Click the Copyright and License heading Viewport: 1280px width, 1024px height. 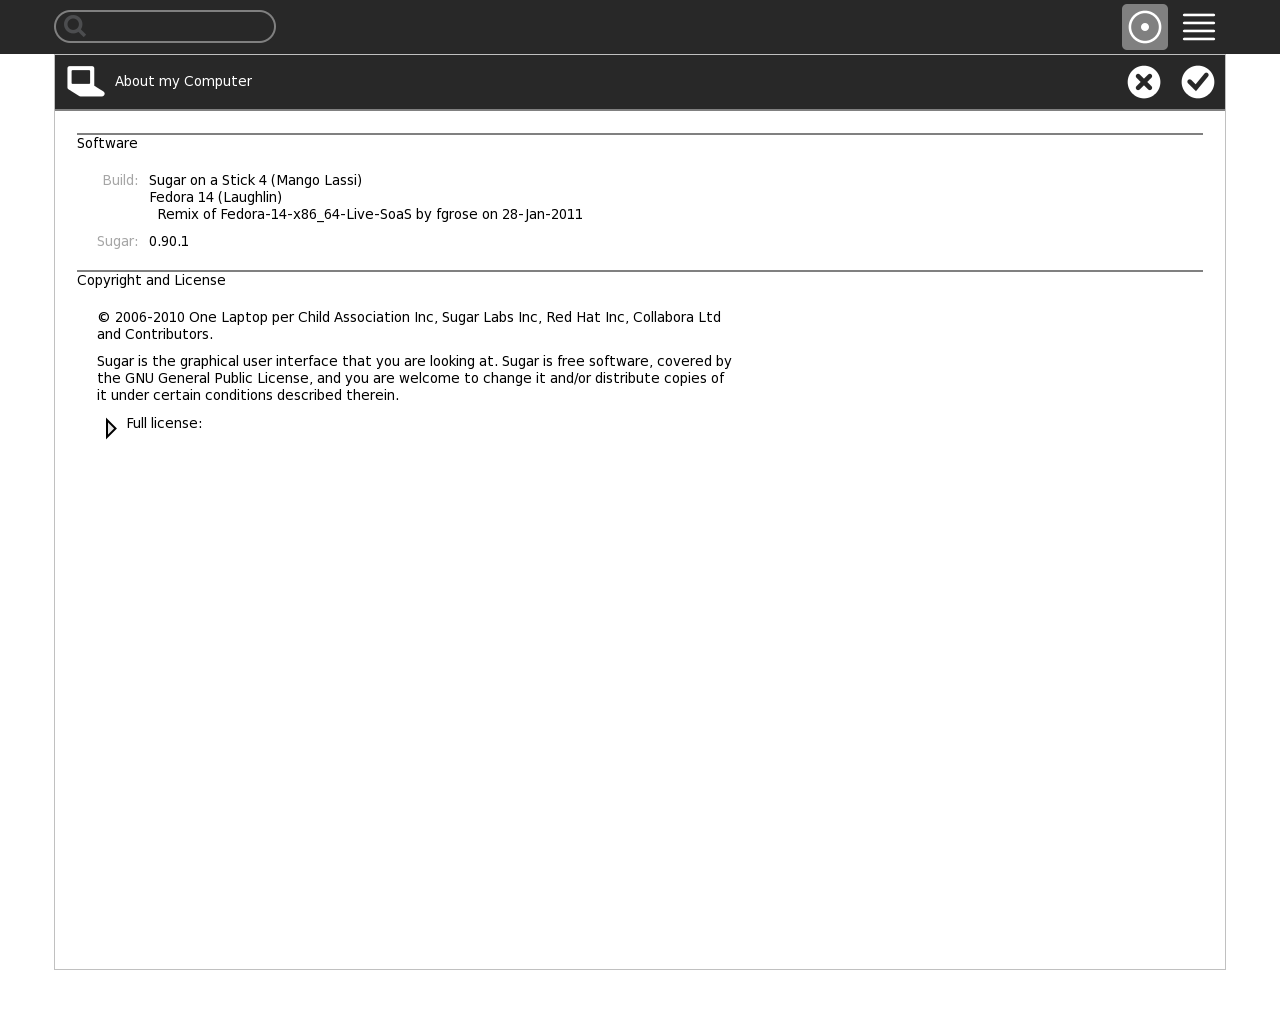pos(151,280)
